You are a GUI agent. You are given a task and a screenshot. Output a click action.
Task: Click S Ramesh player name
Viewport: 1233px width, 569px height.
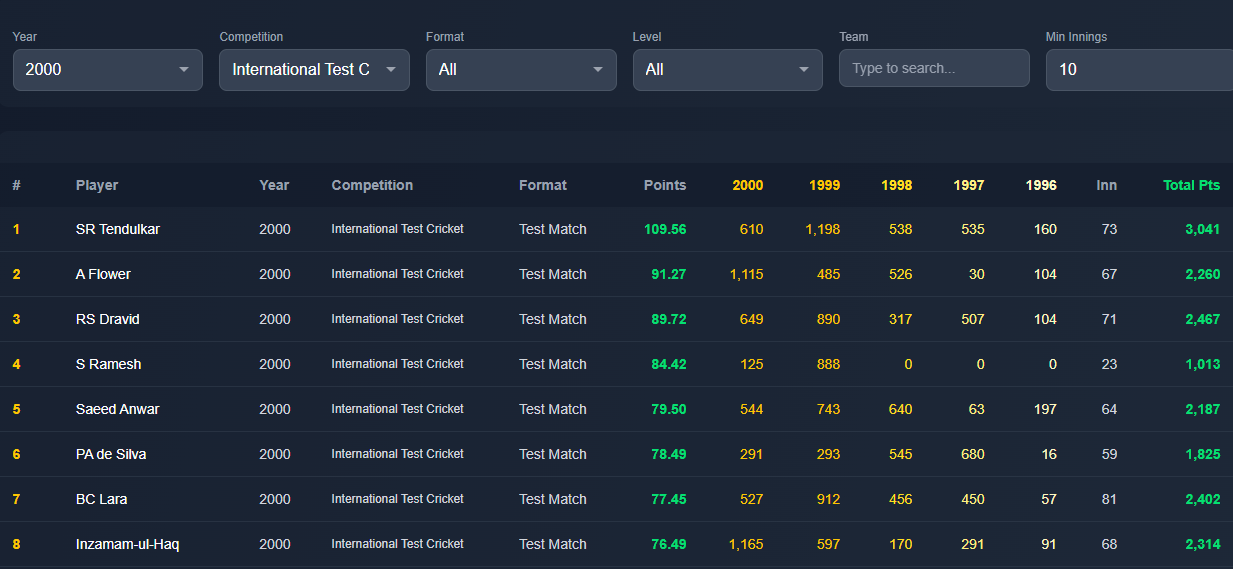108,364
